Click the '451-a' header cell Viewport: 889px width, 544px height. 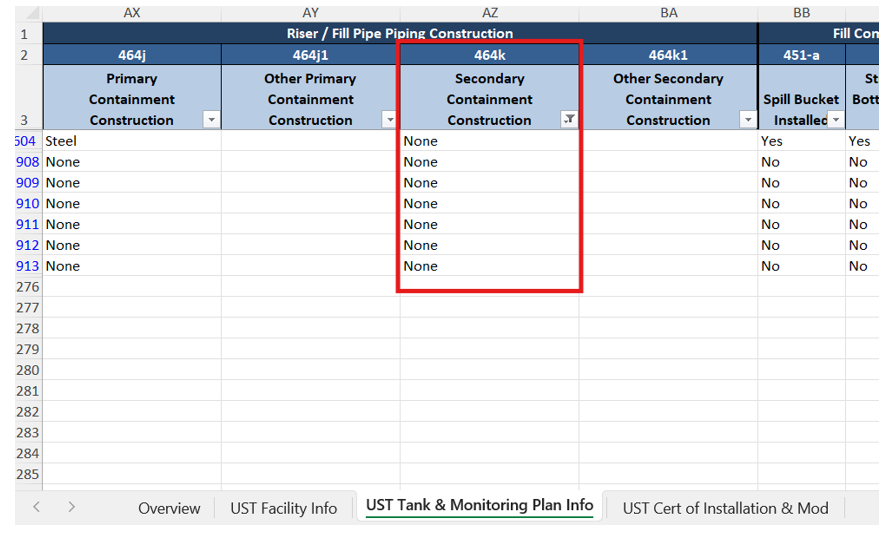[802, 55]
